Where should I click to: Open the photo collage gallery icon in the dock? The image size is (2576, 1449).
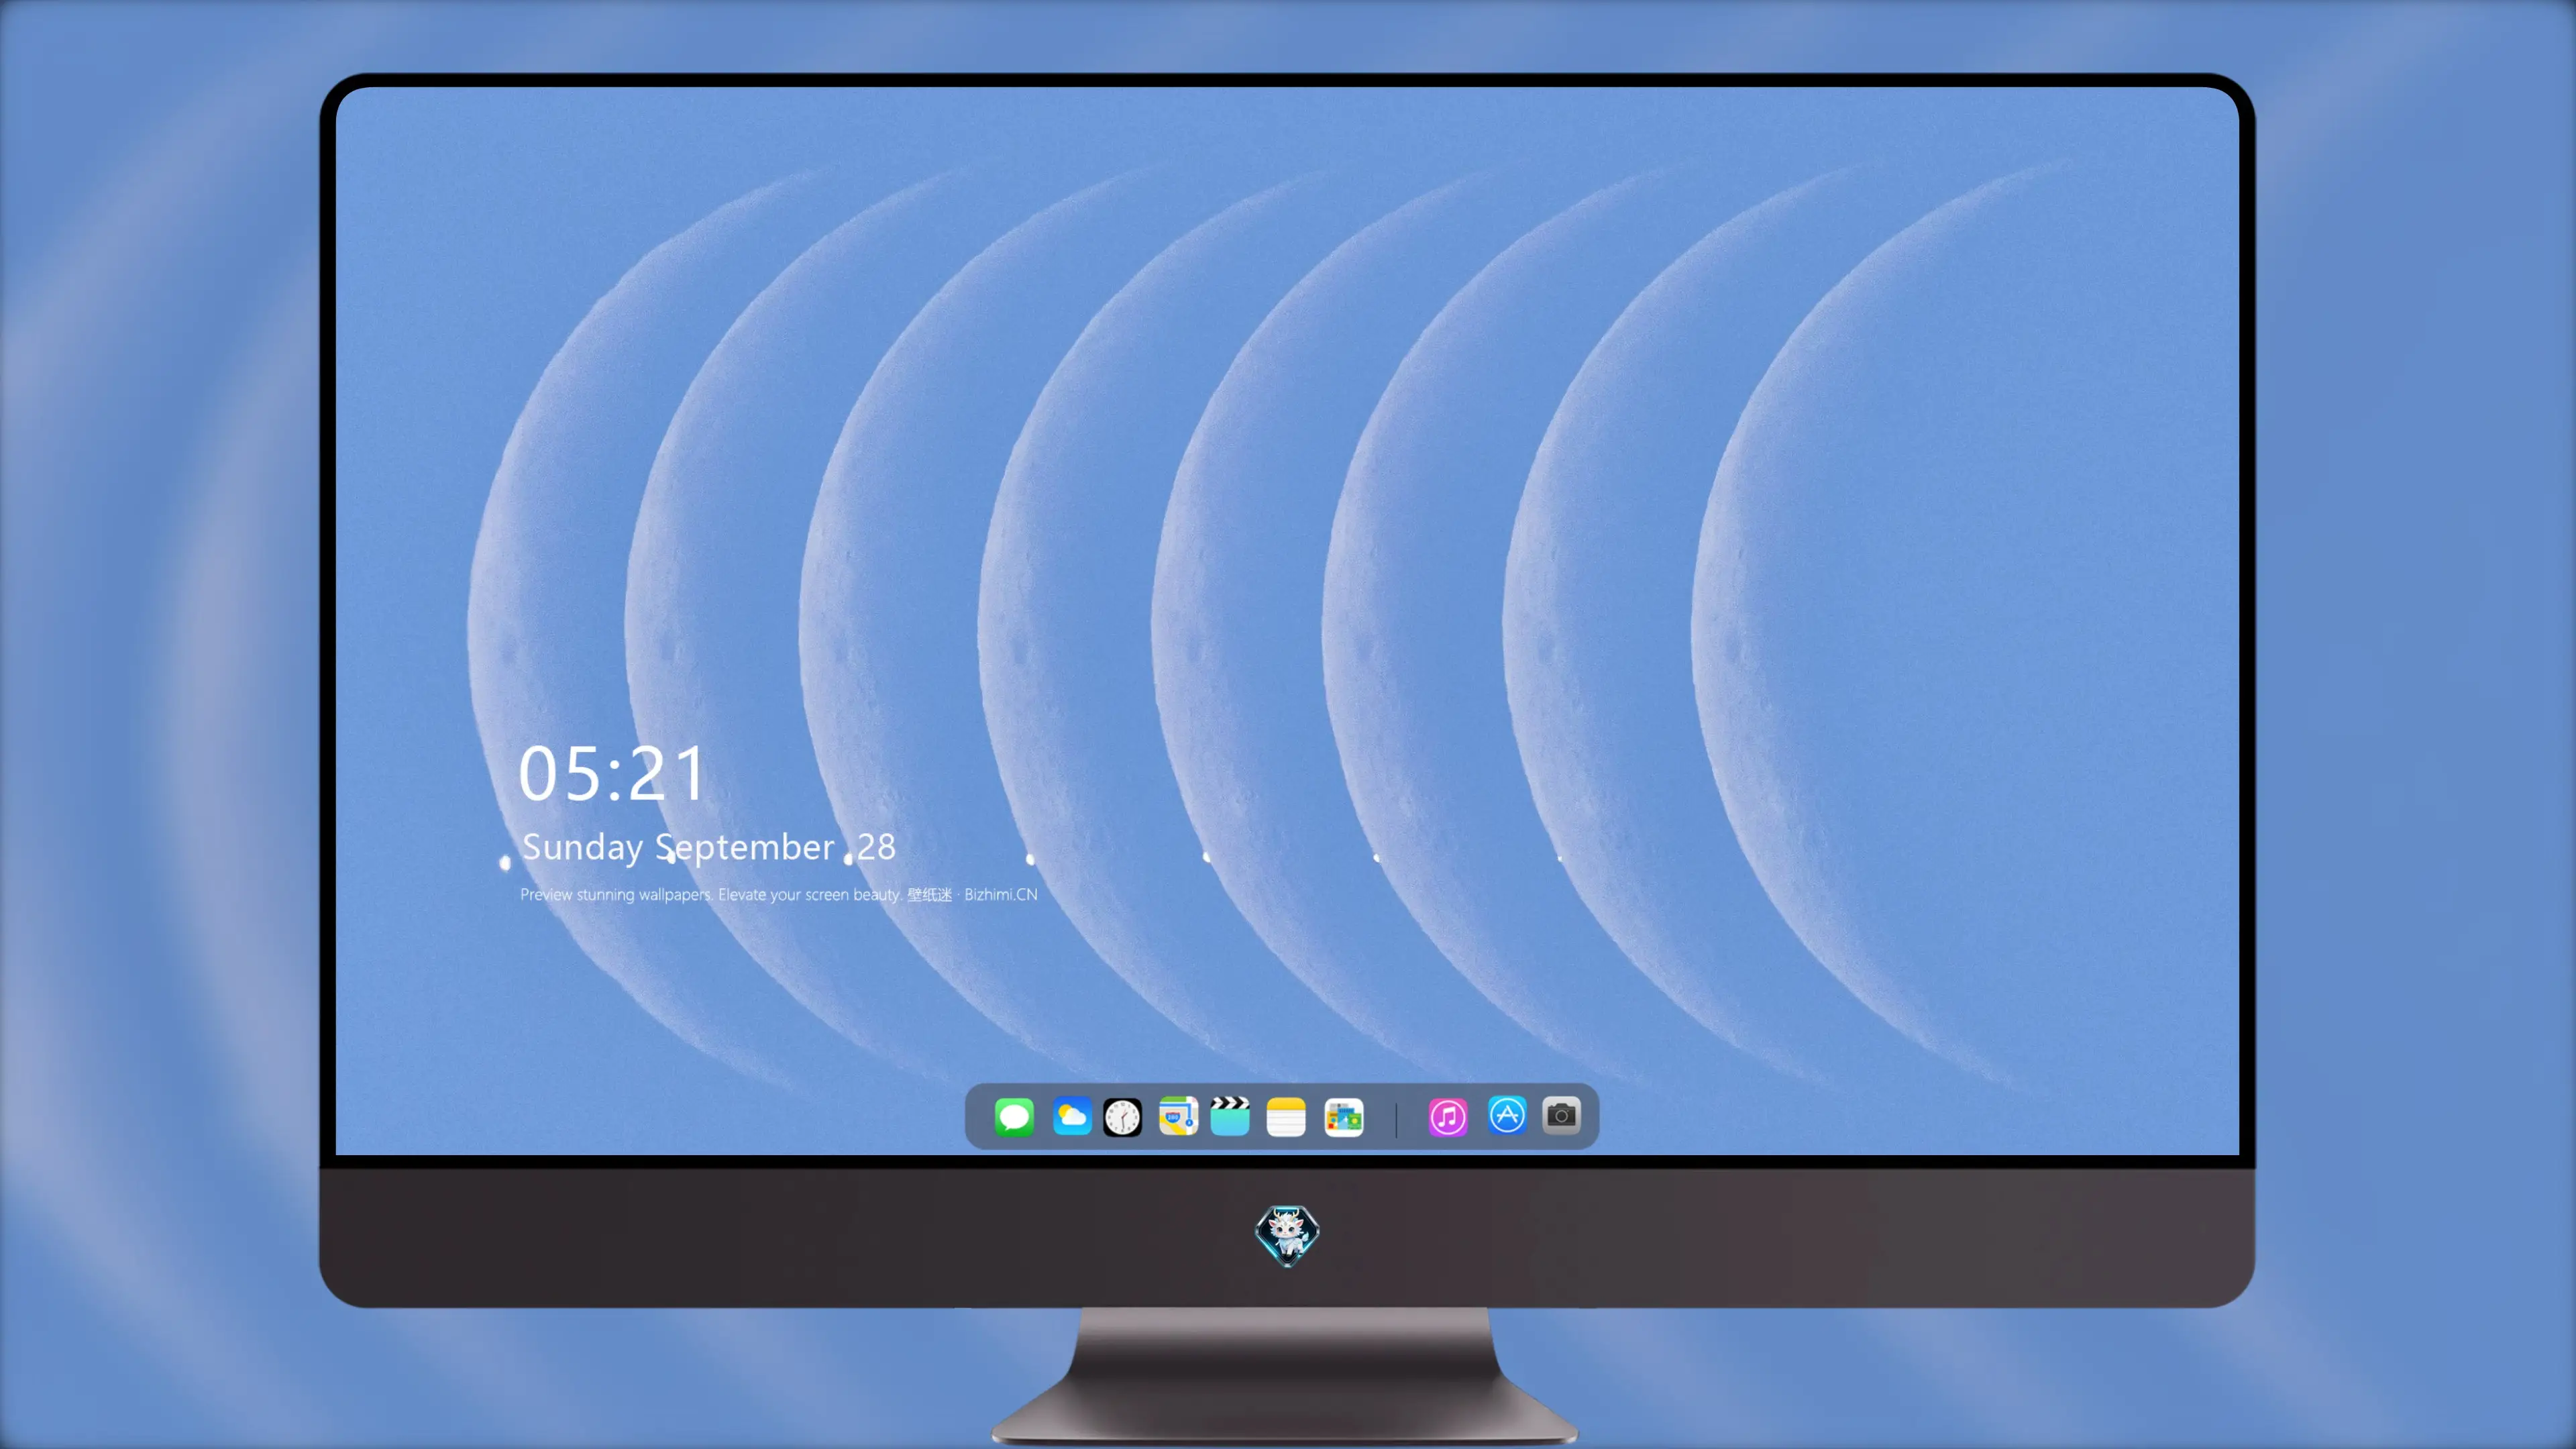tap(1344, 1116)
